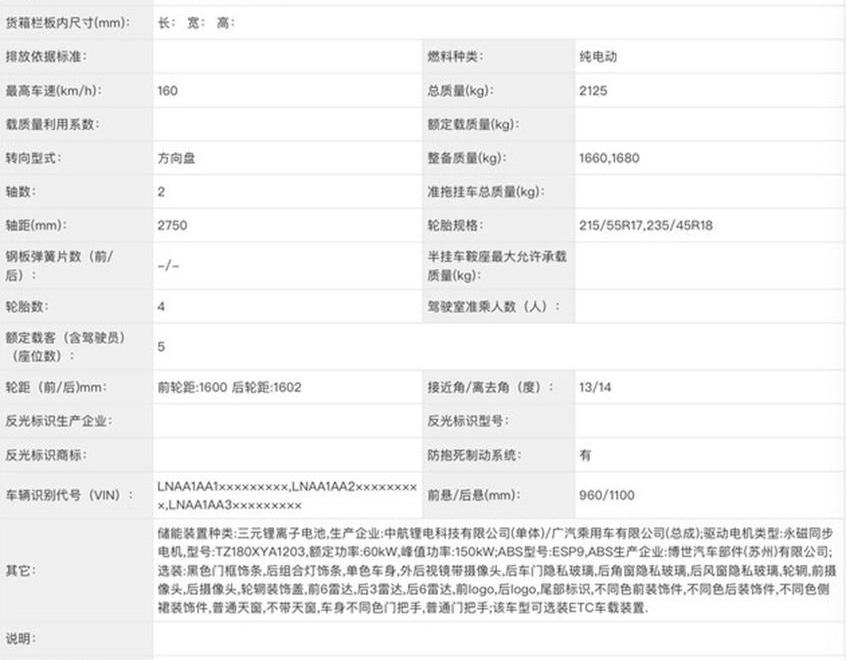Click the 说明 row label
846x660 pixels.
tap(20, 638)
